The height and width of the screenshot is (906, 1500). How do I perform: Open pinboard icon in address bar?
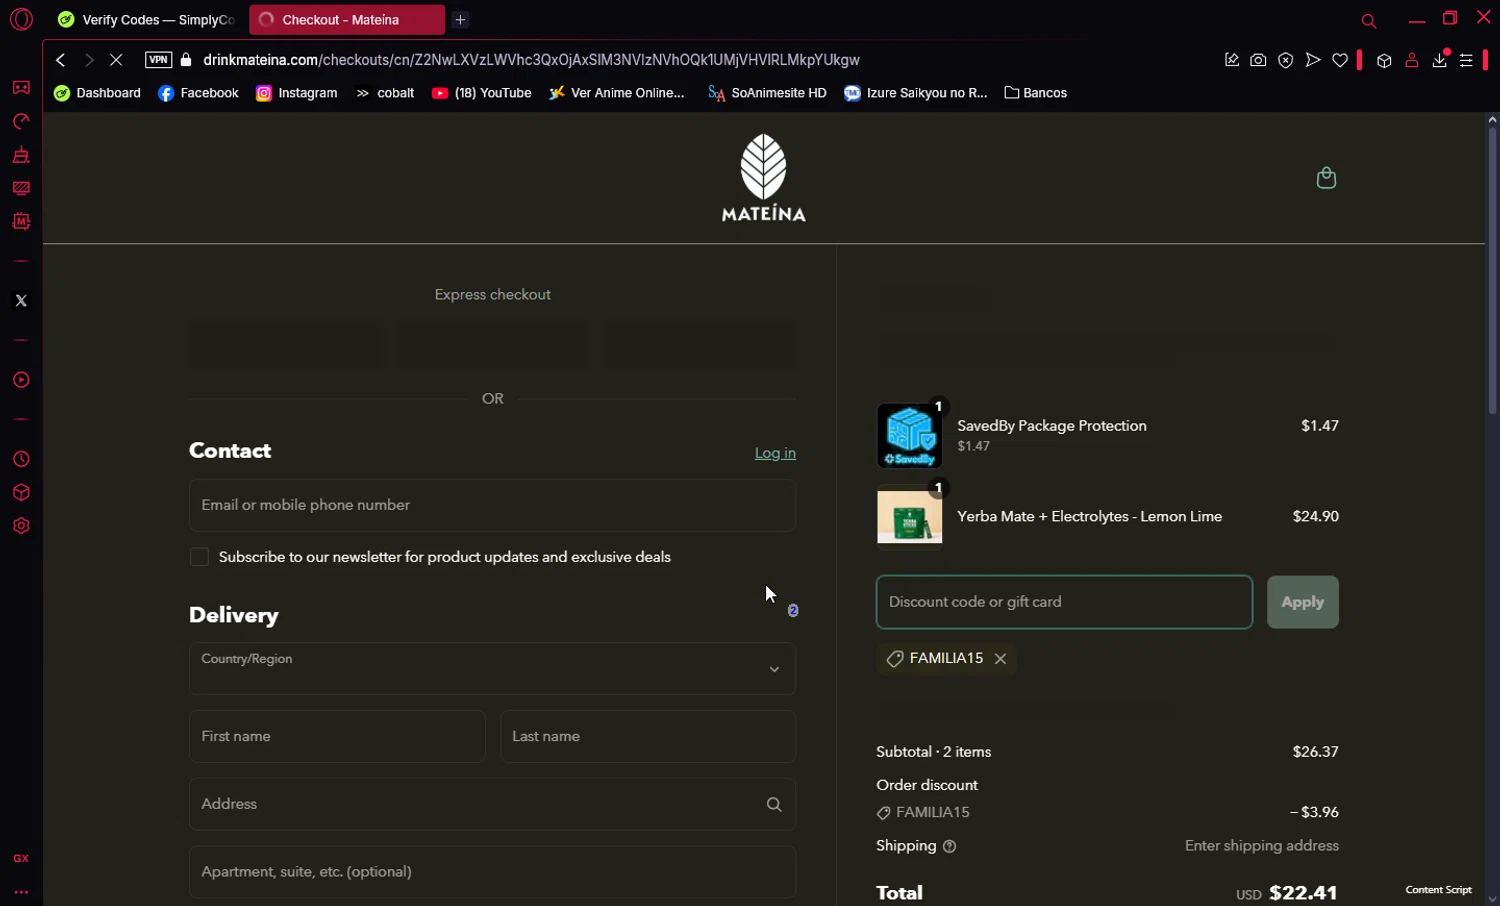1232,60
